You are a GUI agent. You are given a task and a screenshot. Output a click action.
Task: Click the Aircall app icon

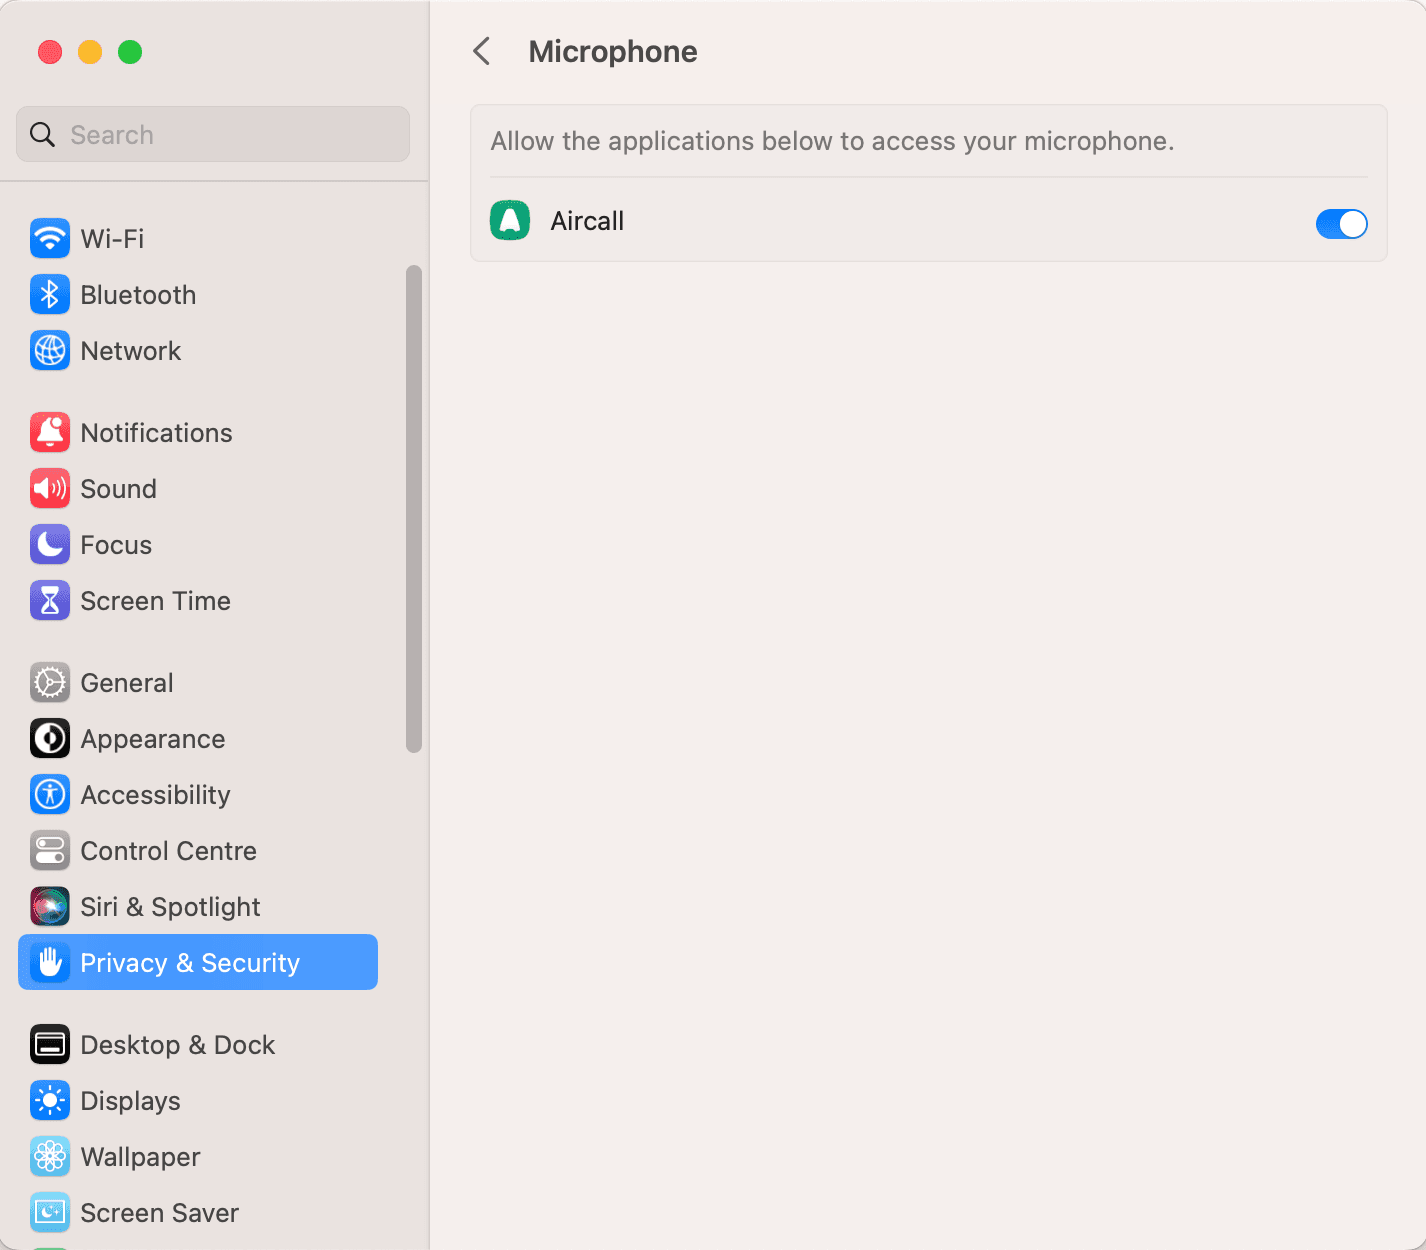click(x=509, y=220)
